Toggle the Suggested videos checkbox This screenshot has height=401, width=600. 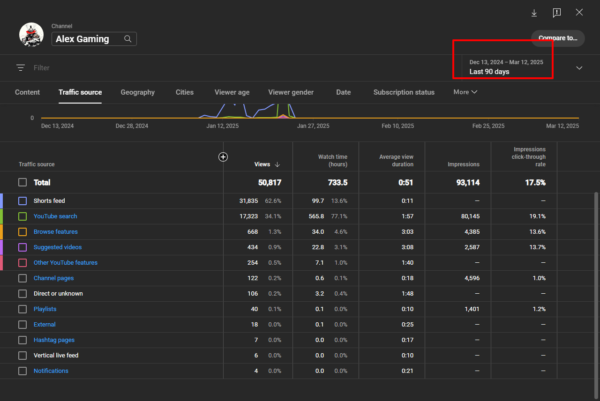click(23, 247)
